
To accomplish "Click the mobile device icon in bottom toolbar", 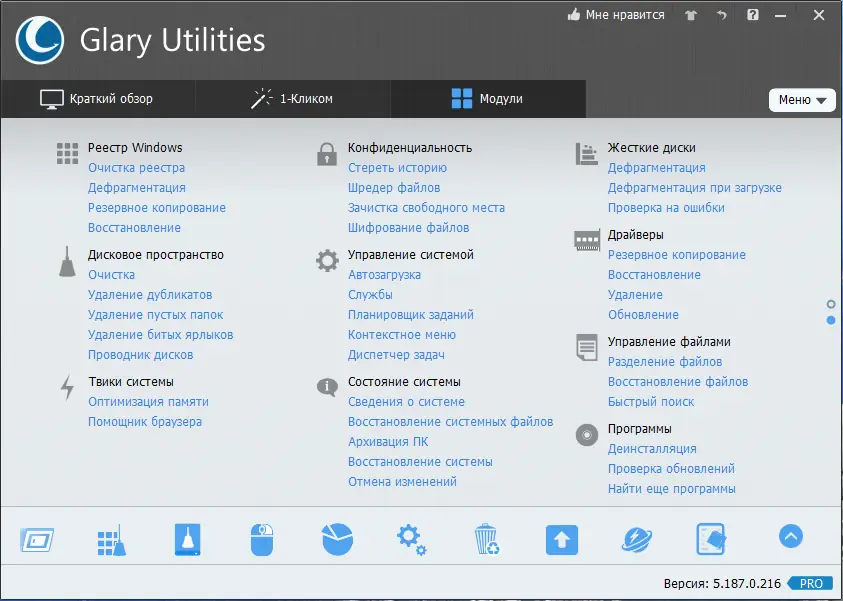I will pos(711,540).
